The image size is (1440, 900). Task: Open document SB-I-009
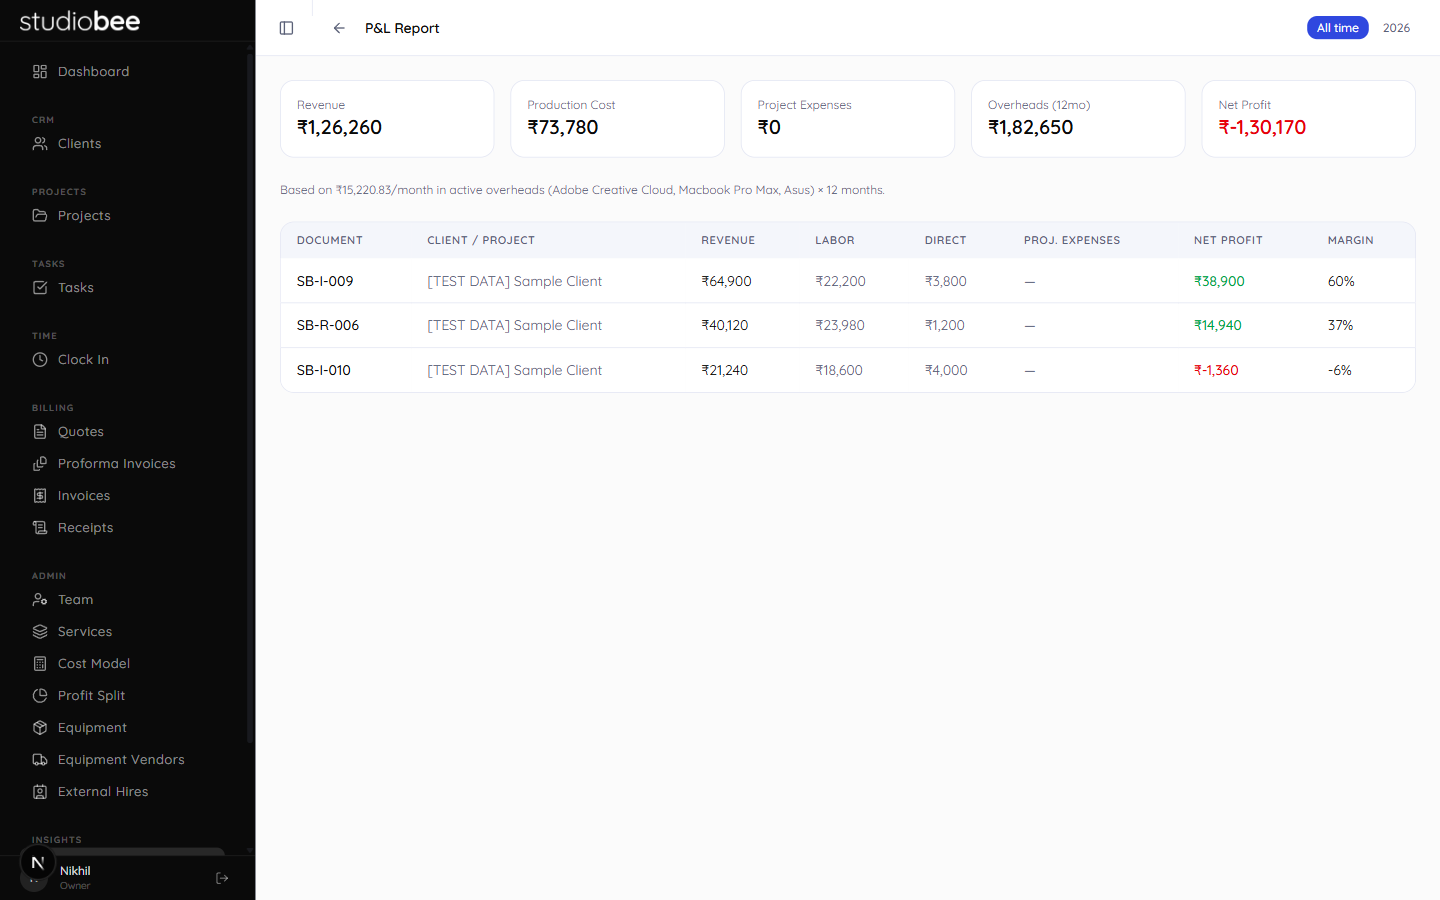[x=325, y=281]
